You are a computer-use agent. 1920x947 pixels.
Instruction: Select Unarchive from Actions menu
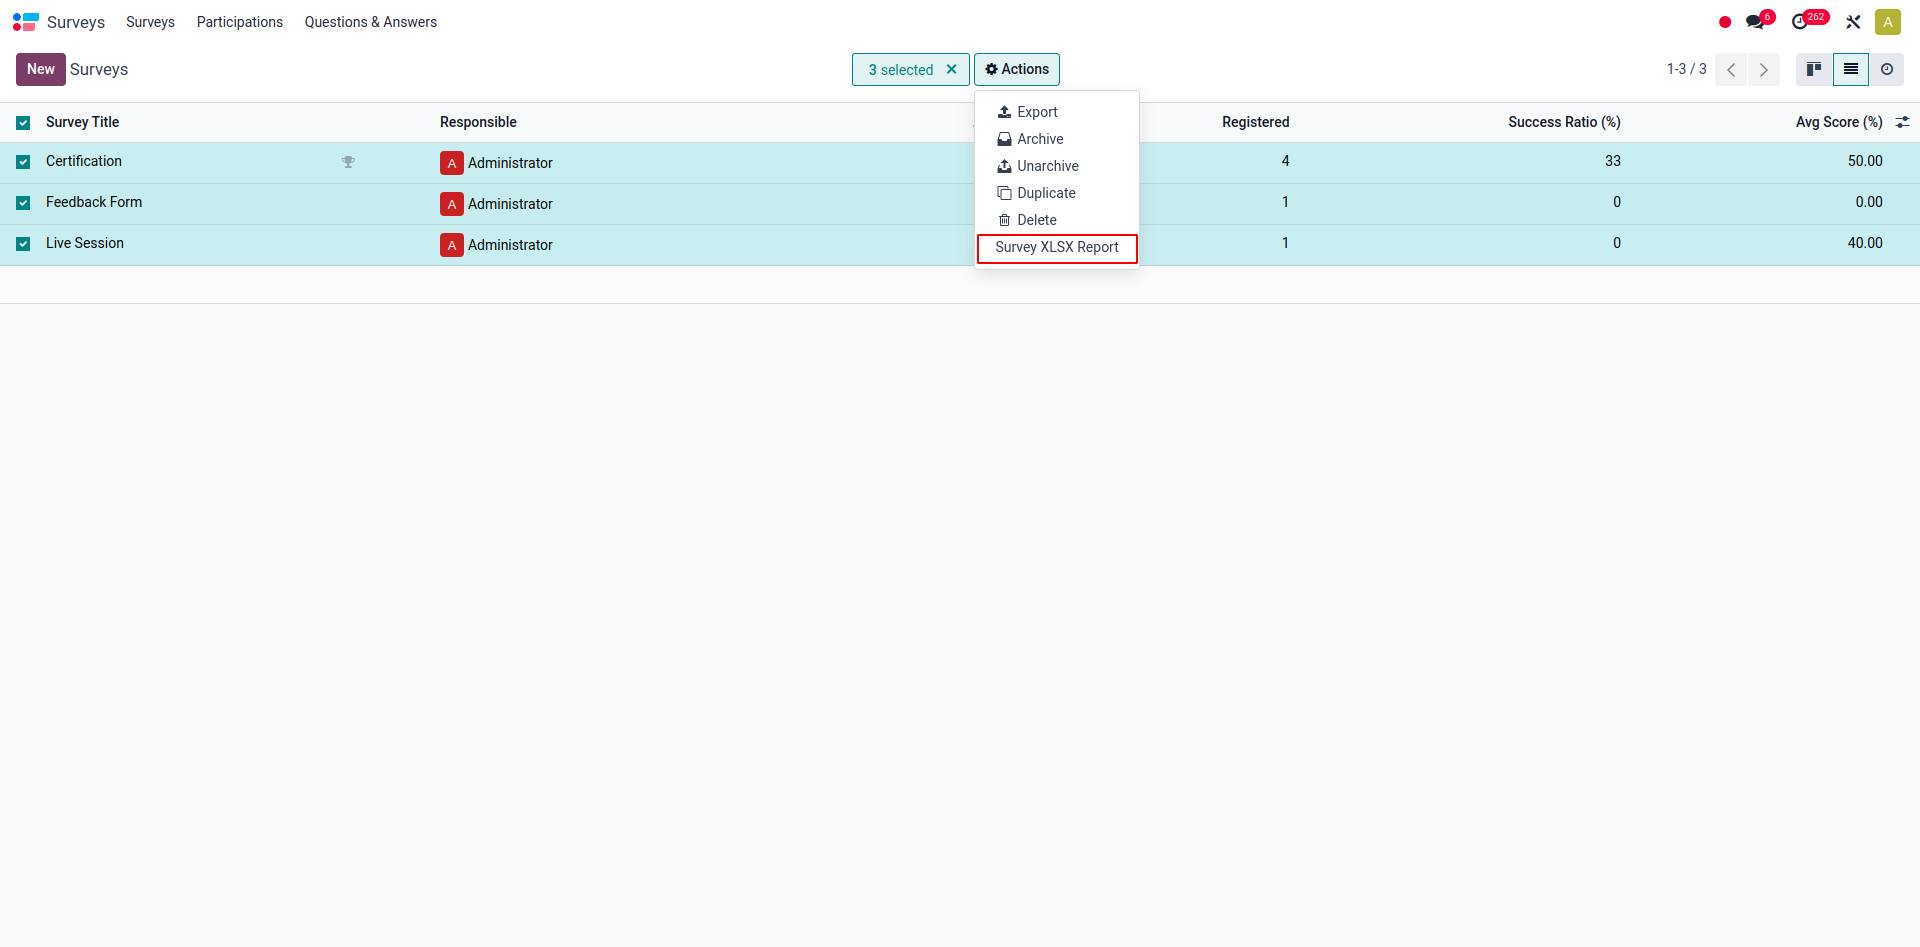(1057, 166)
